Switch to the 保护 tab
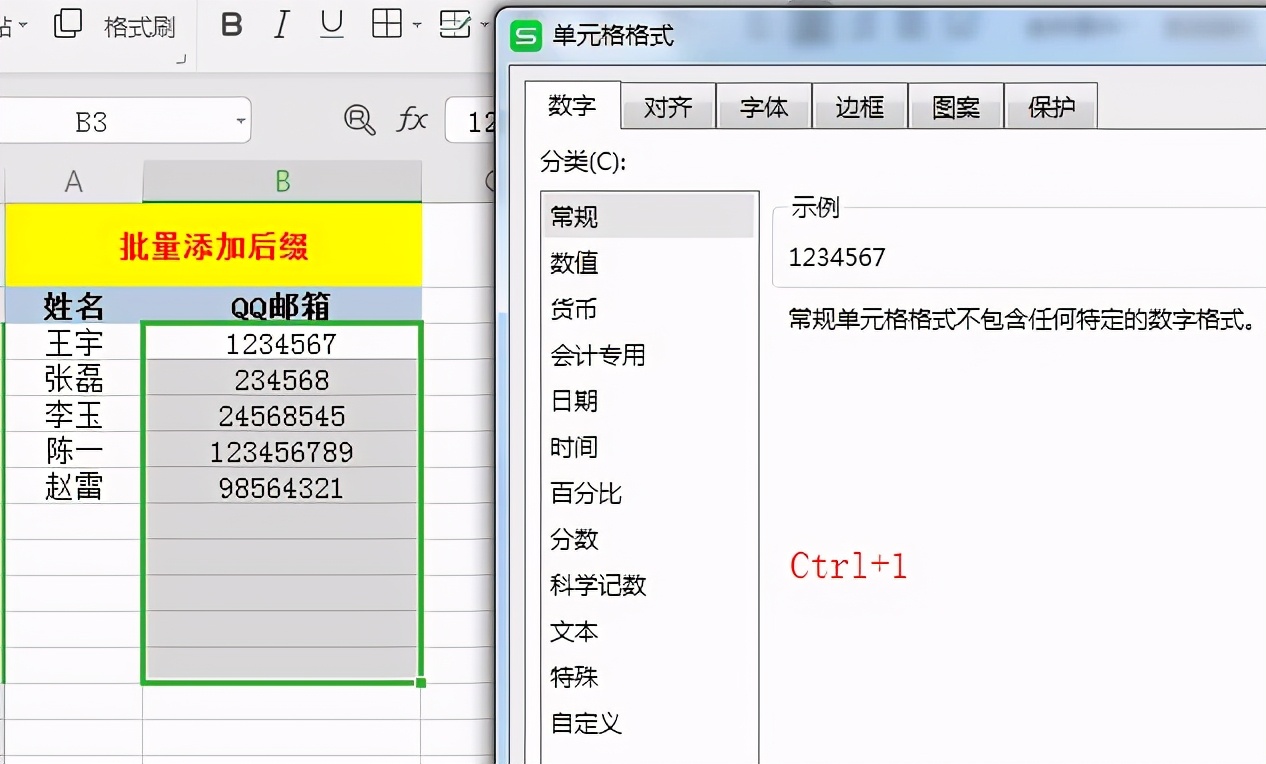Viewport: 1266px width, 764px height. (x=1051, y=107)
